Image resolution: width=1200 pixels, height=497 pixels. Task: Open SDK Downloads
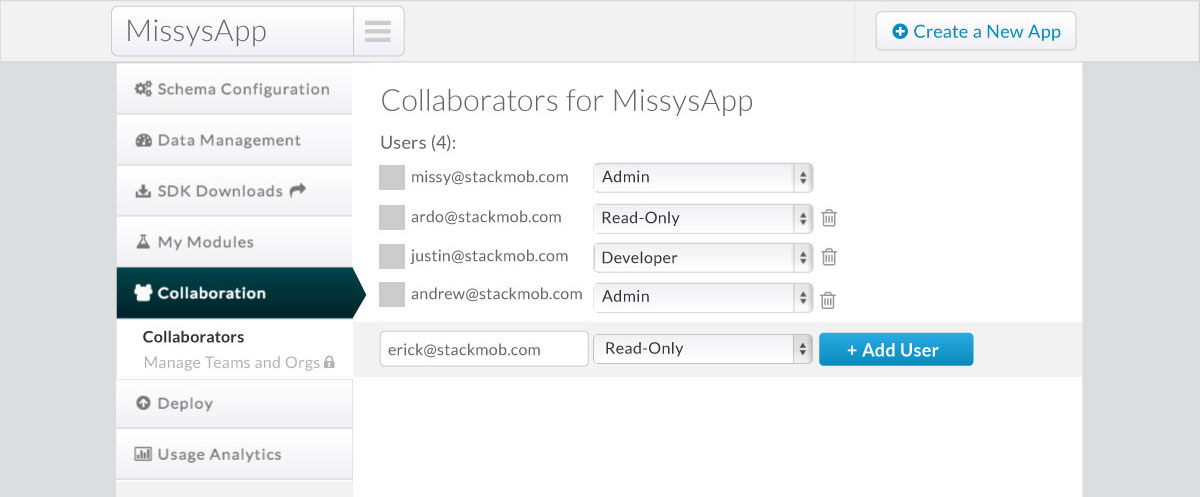234,191
